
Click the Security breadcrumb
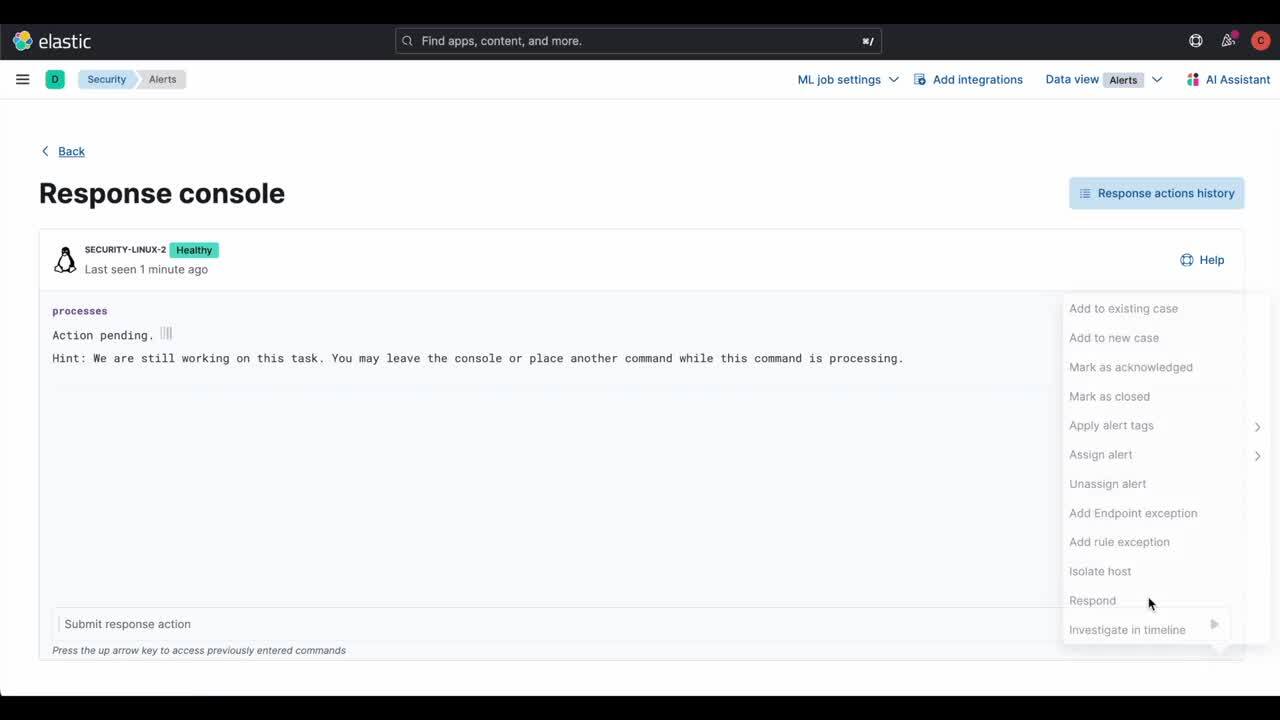[106, 79]
